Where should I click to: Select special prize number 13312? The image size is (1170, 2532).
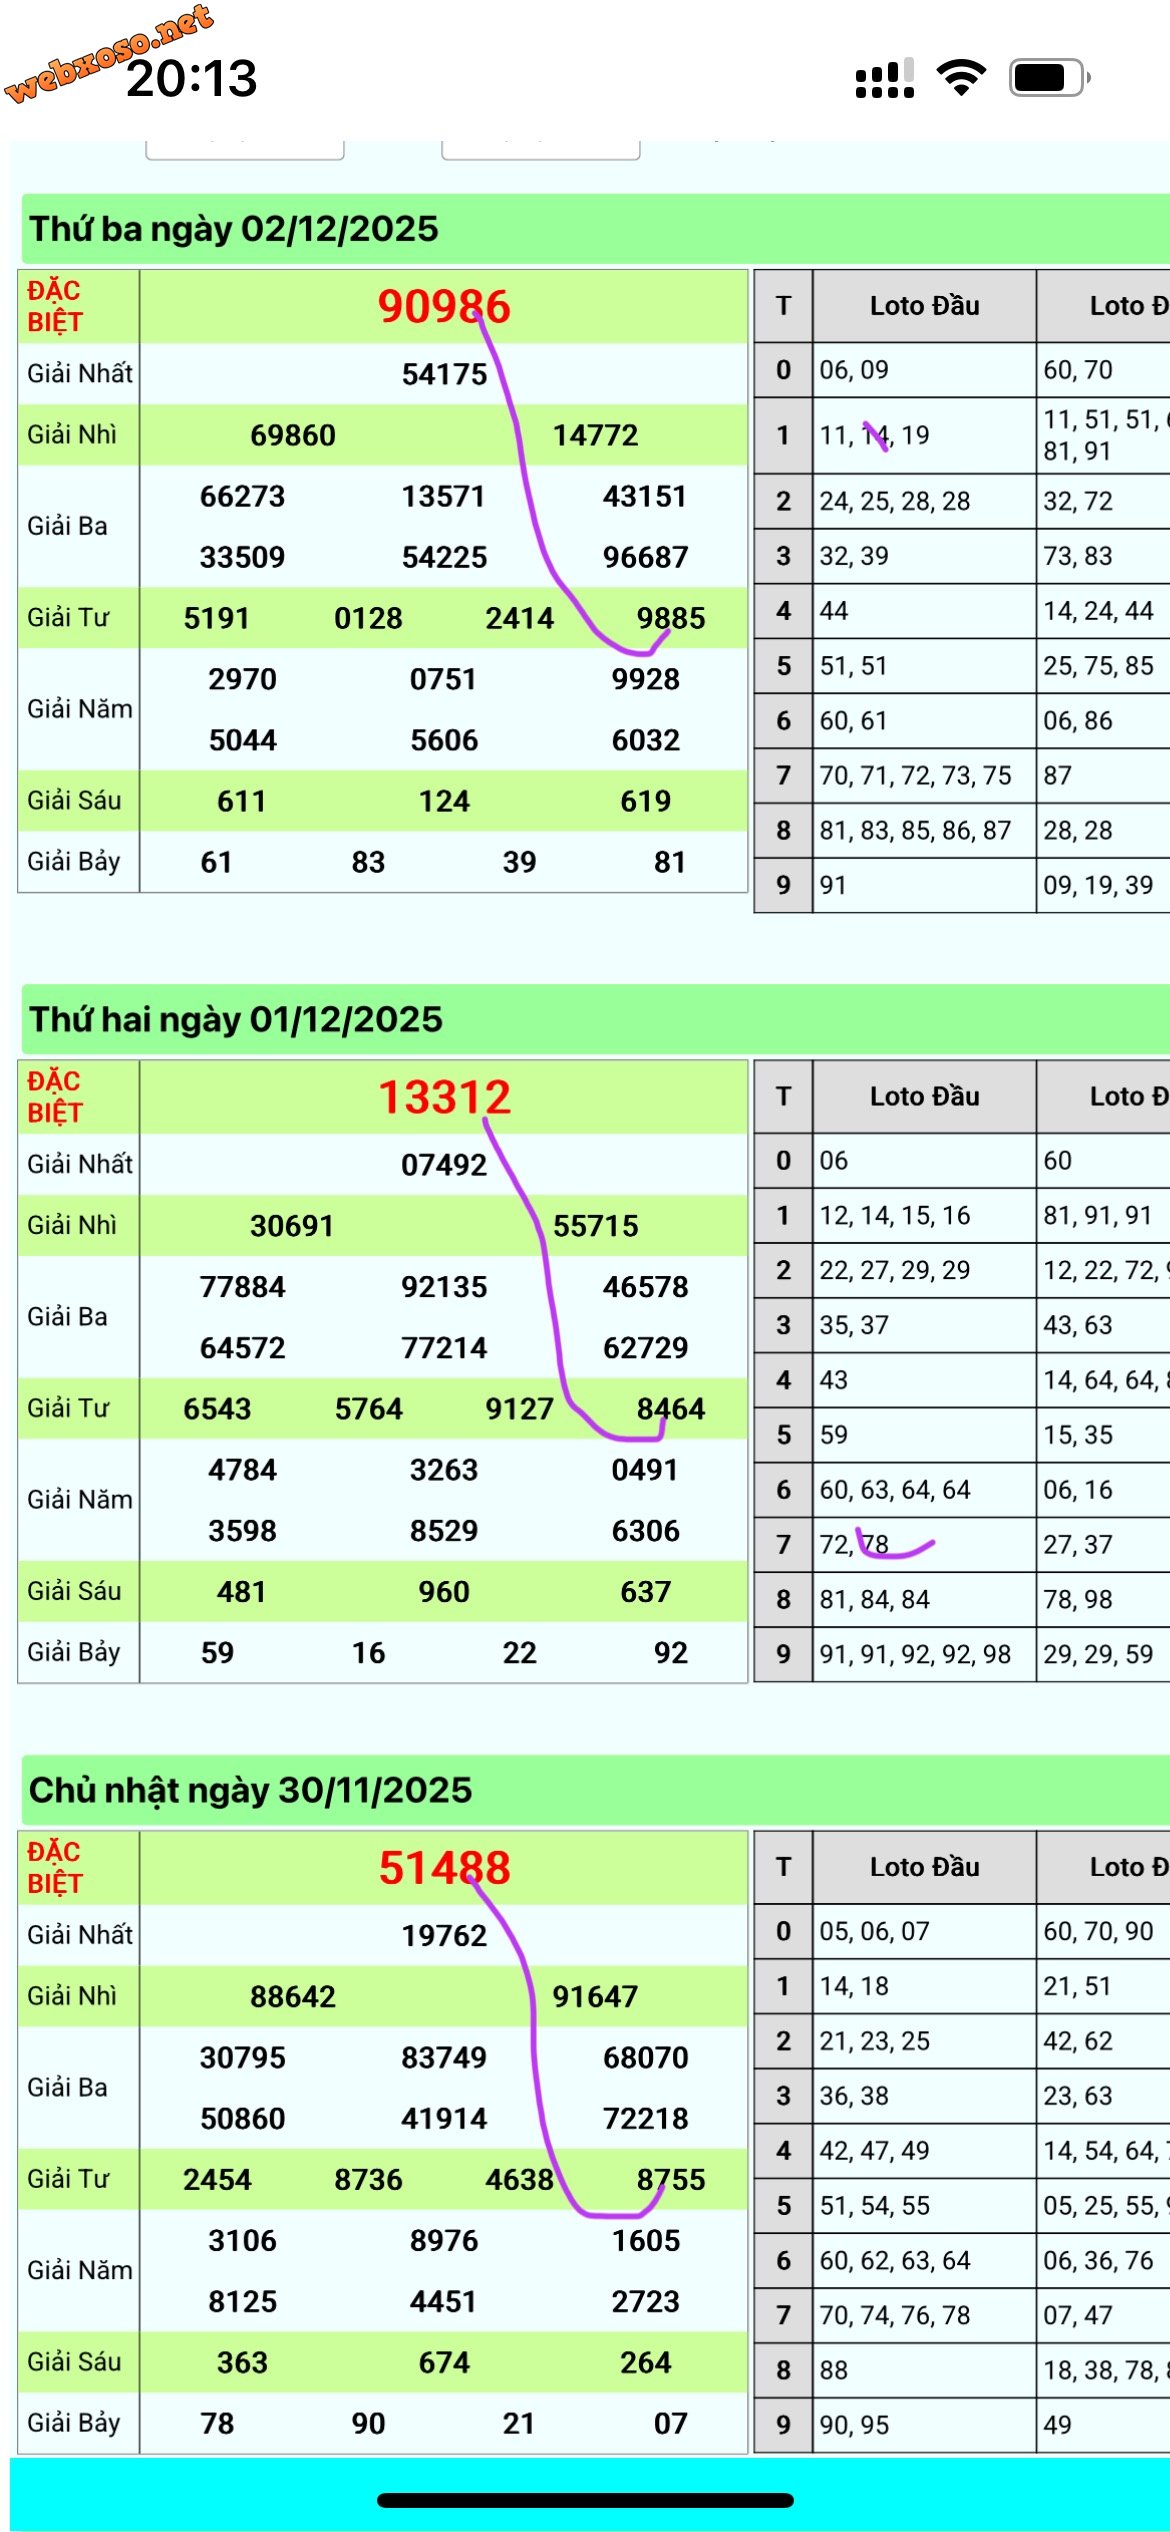(444, 1098)
